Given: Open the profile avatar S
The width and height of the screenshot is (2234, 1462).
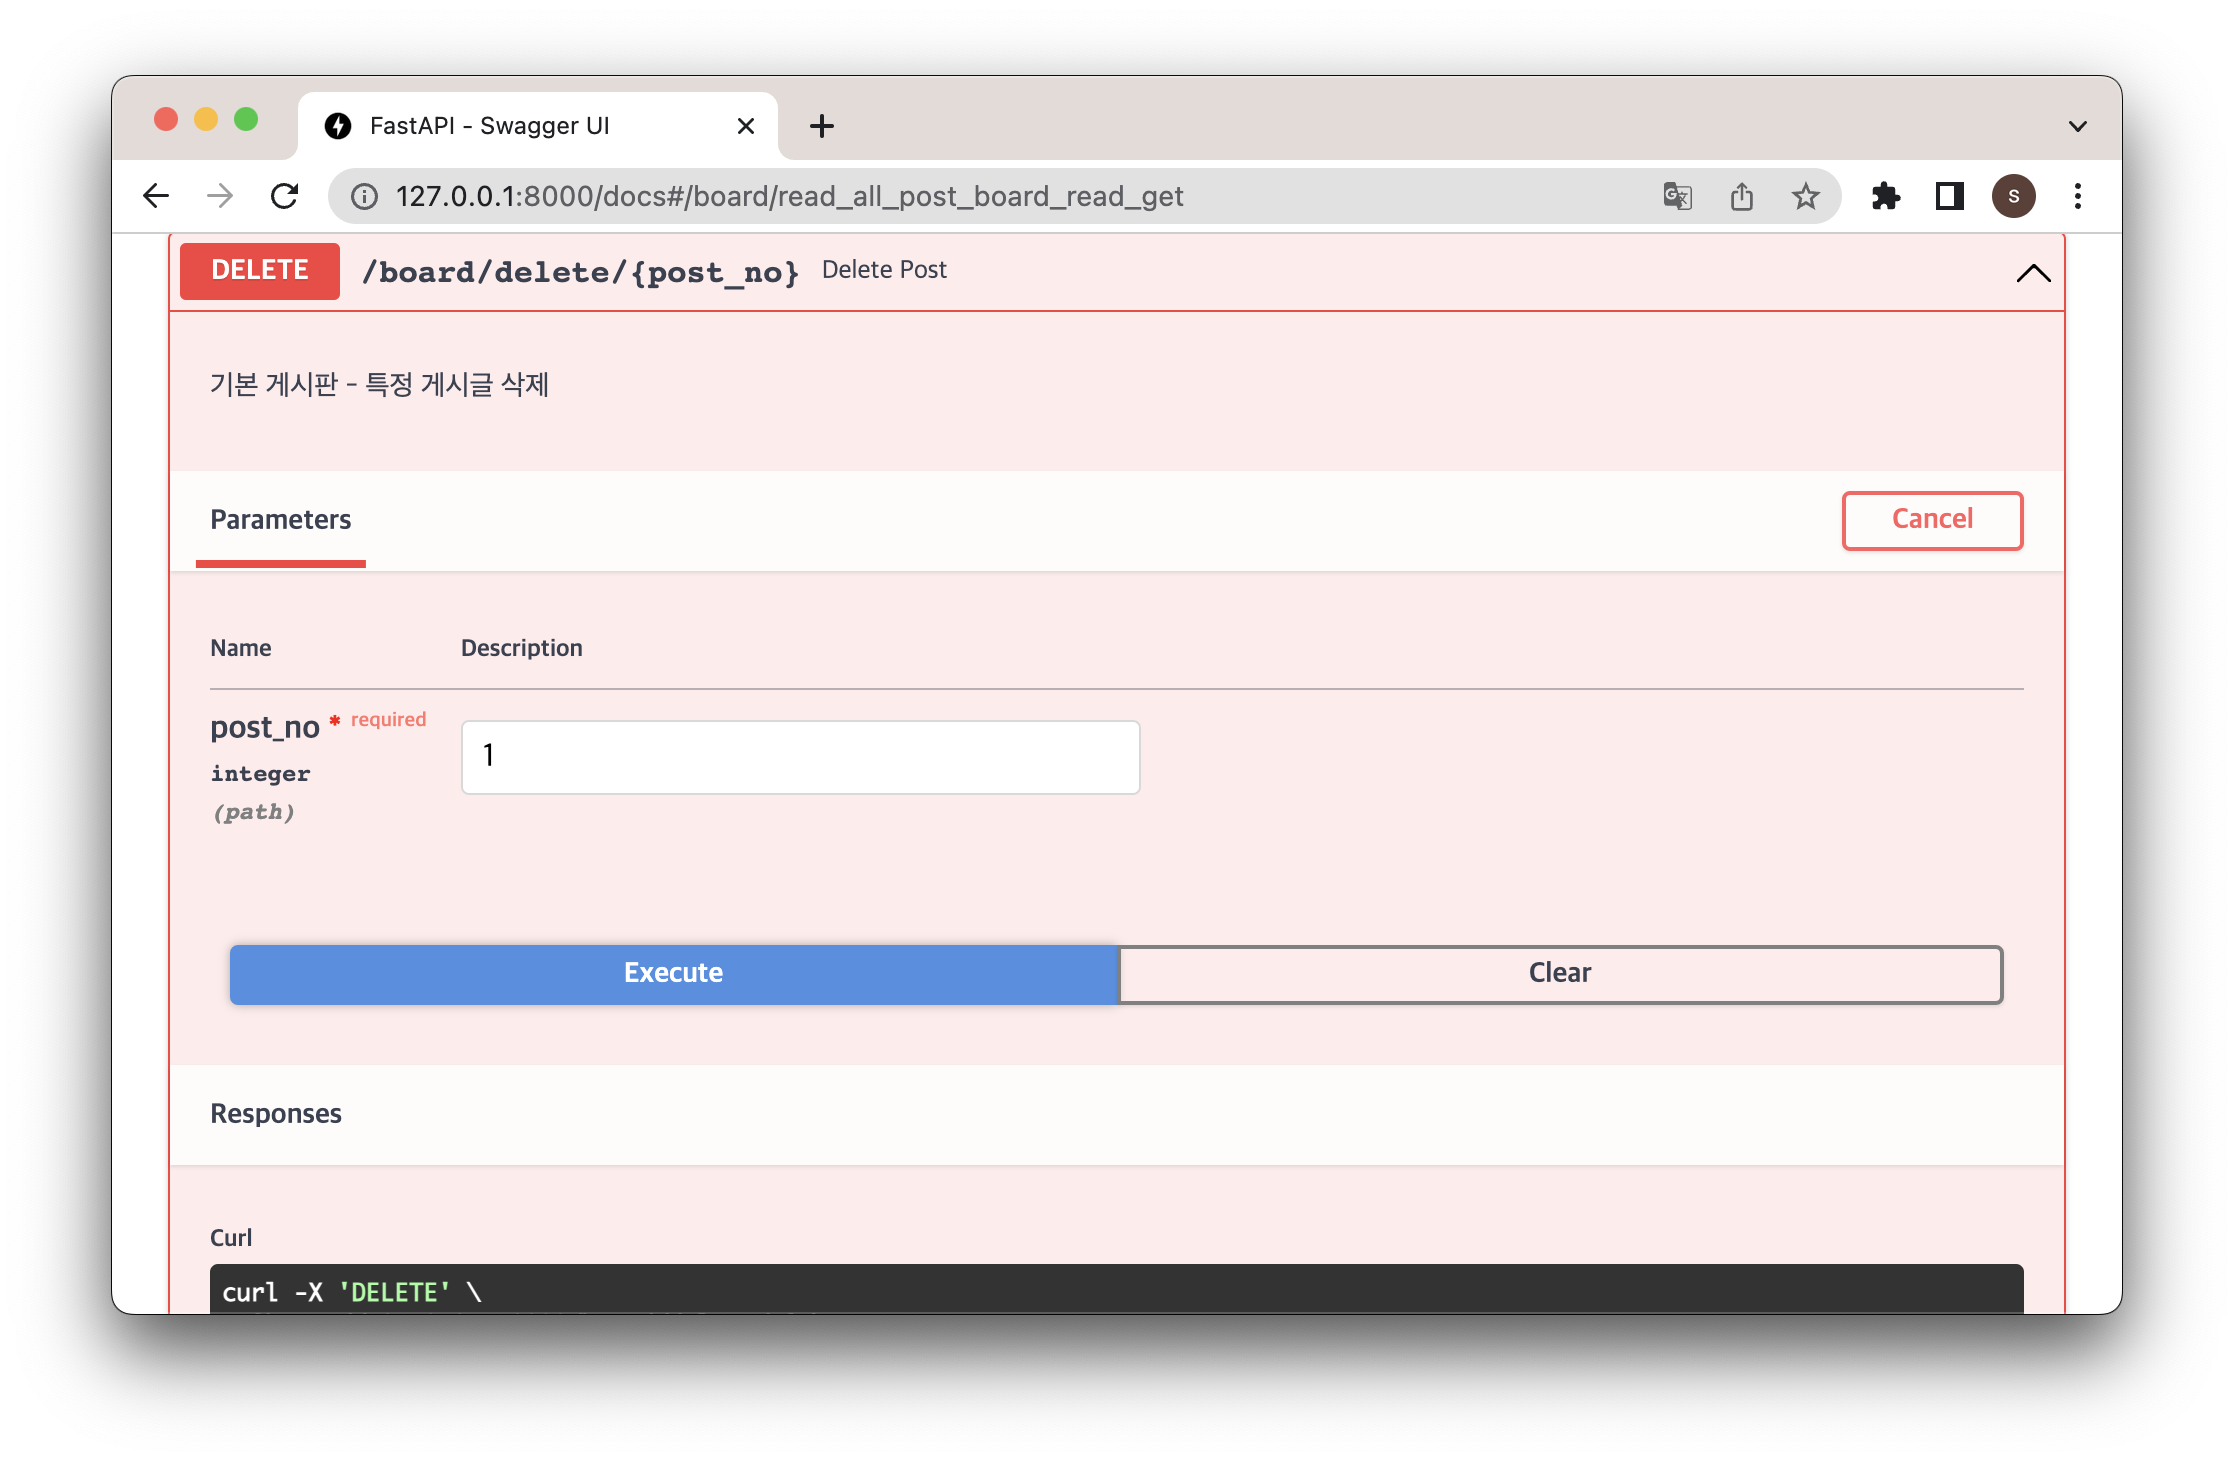Looking at the screenshot, I should (2013, 196).
